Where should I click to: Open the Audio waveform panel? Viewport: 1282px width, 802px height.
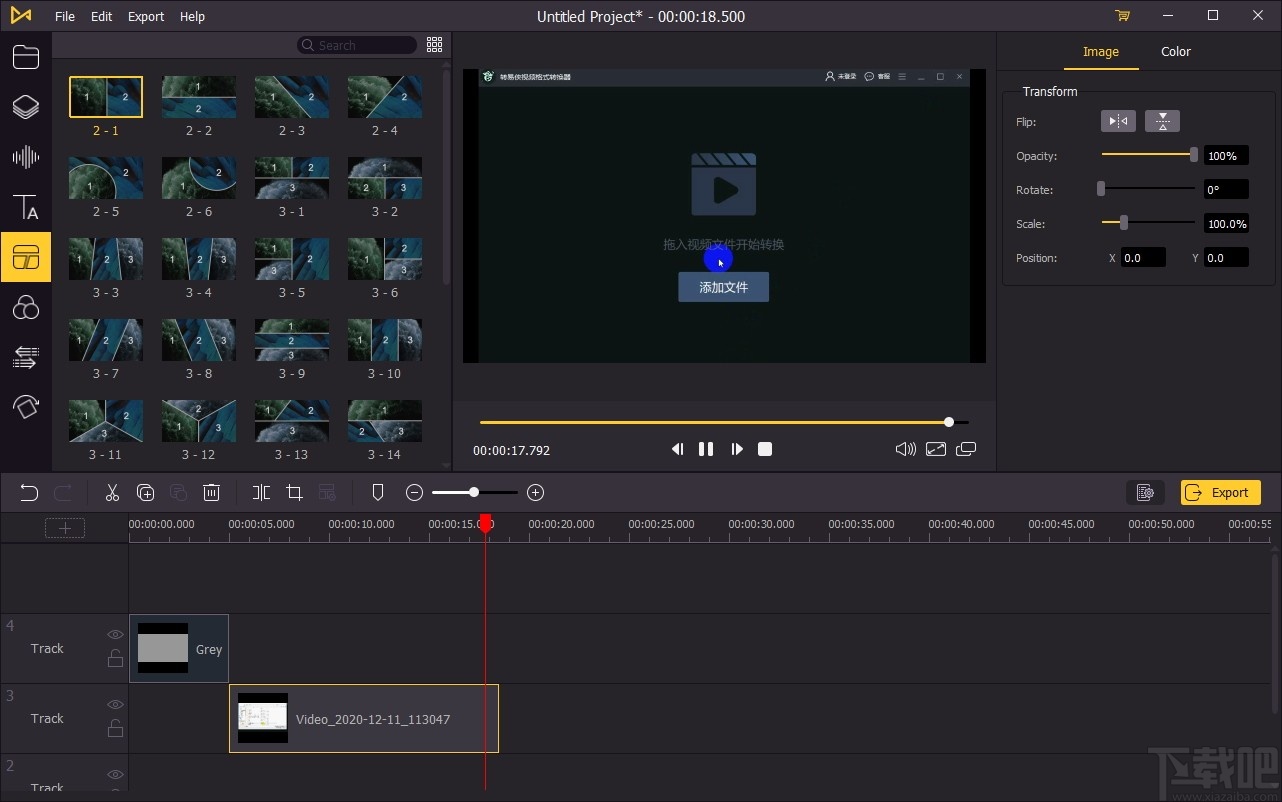tap(25, 157)
